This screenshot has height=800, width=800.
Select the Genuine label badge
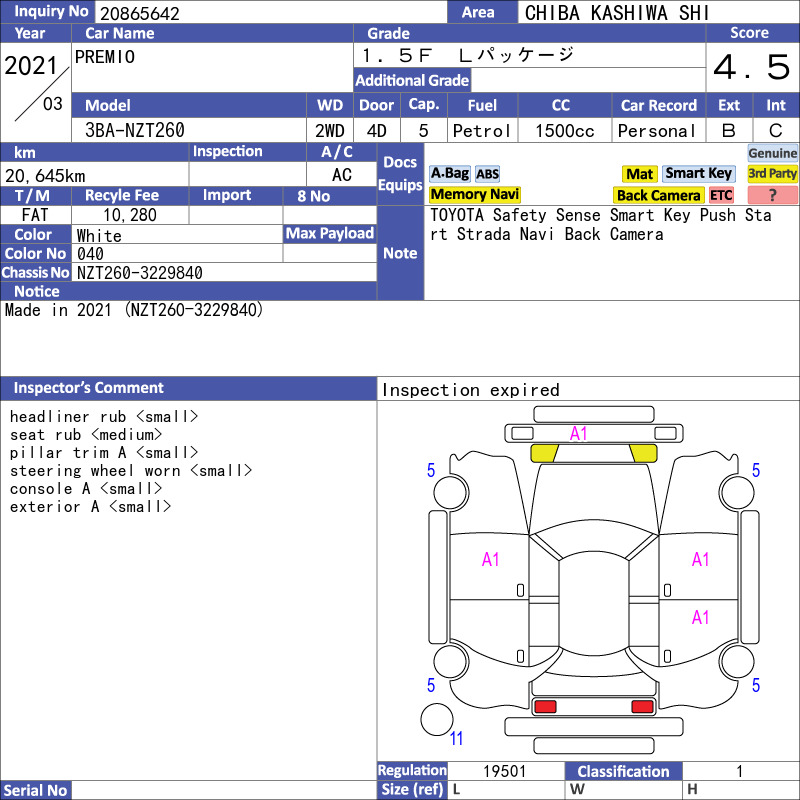tap(773, 153)
